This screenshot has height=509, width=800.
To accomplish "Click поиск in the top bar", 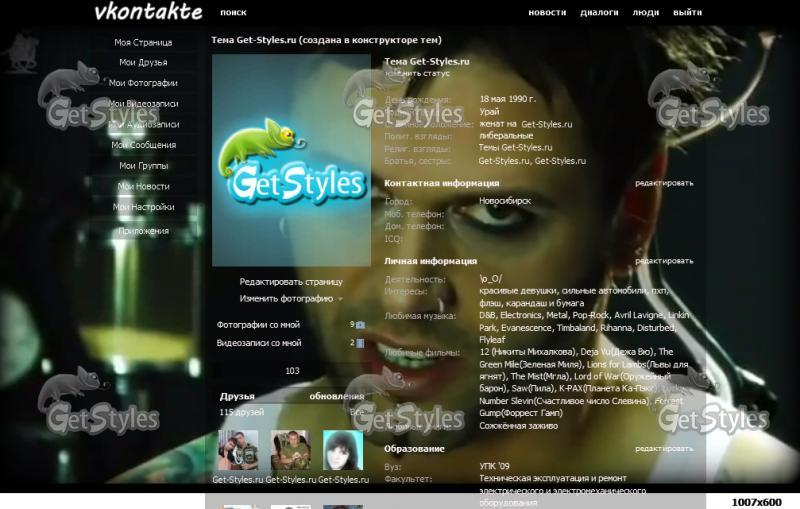I will (x=233, y=13).
